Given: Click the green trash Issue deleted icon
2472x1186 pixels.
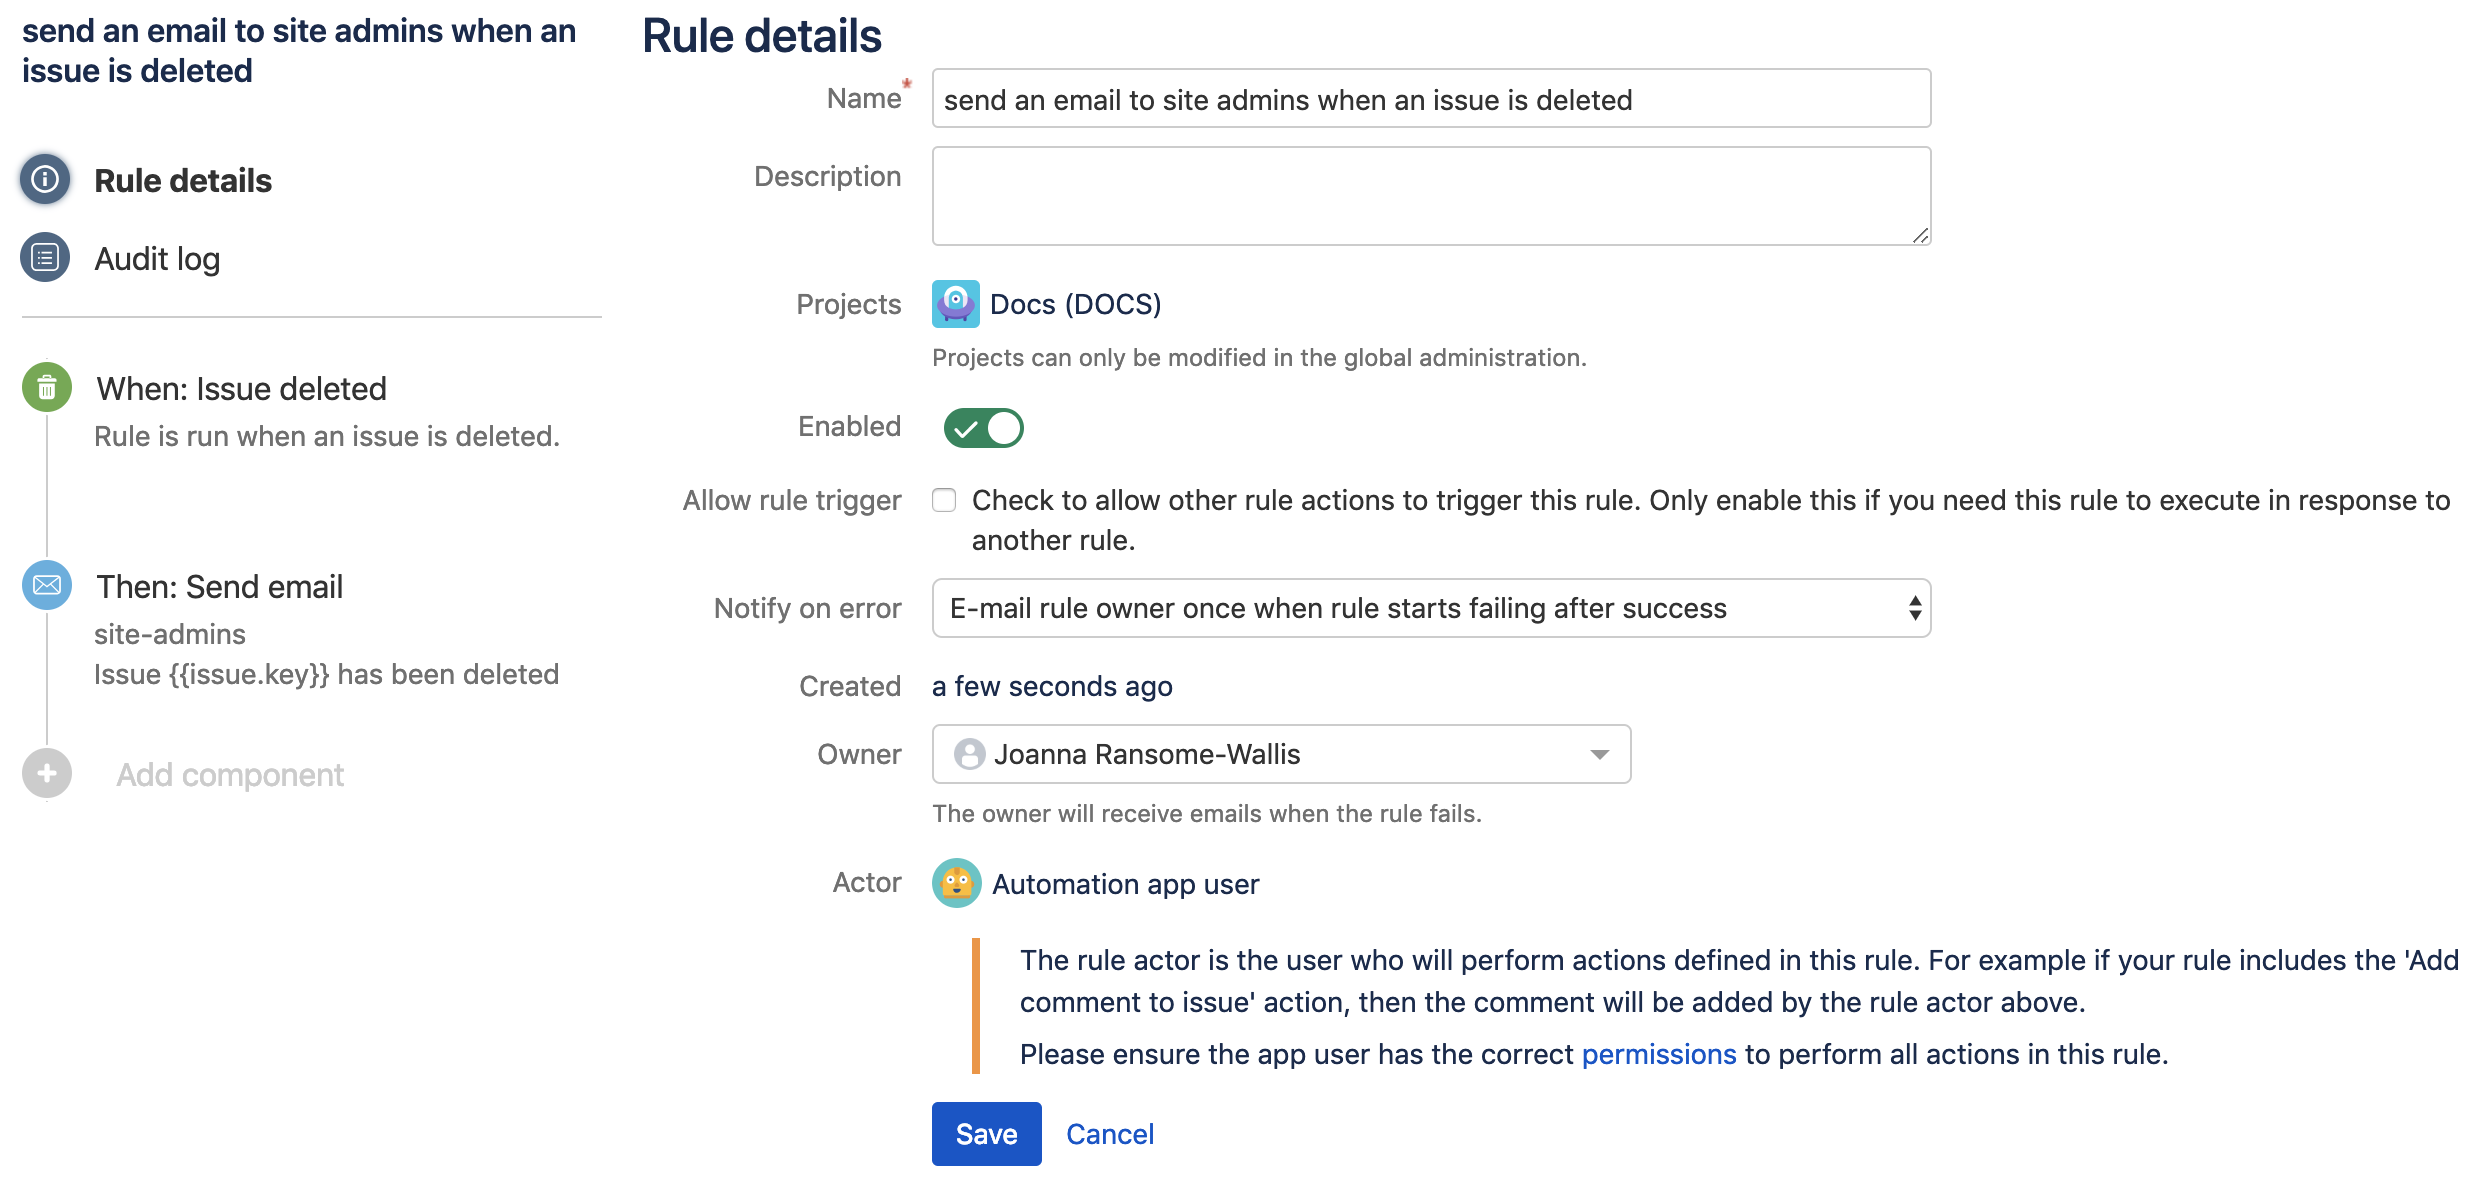Looking at the screenshot, I should pos(47,388).
